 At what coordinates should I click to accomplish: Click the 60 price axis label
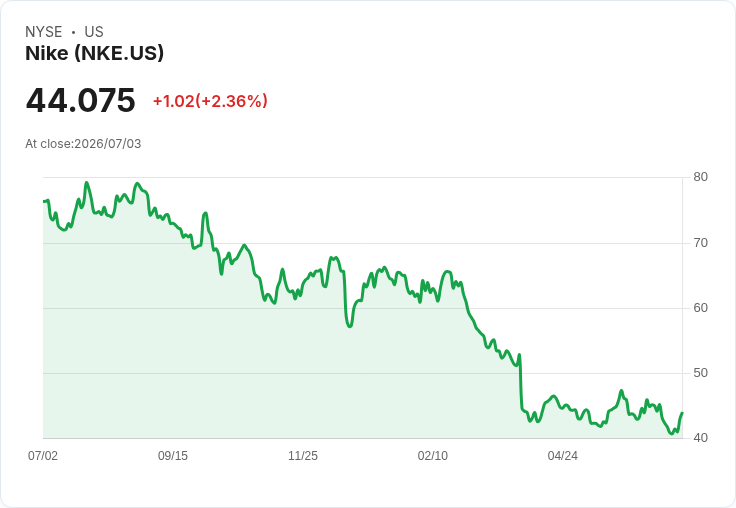pyautogui.click(x=700, y=308)
